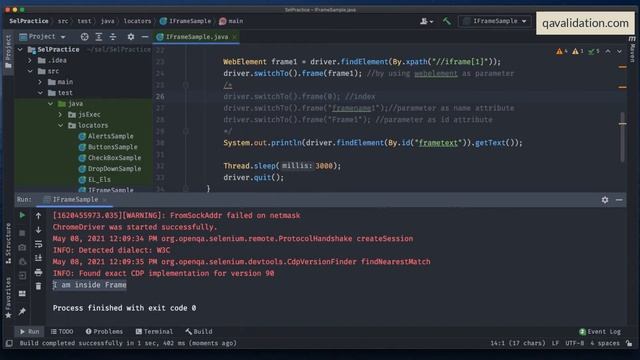
Task: Click the editor vertical scrollbar thumb
Action: pos(622,137)
